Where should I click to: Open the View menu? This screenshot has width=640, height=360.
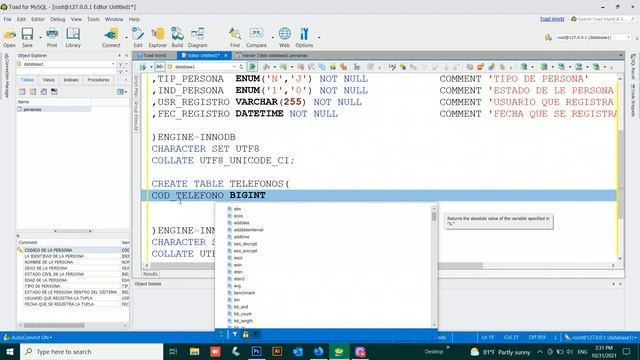pos(76,19)
